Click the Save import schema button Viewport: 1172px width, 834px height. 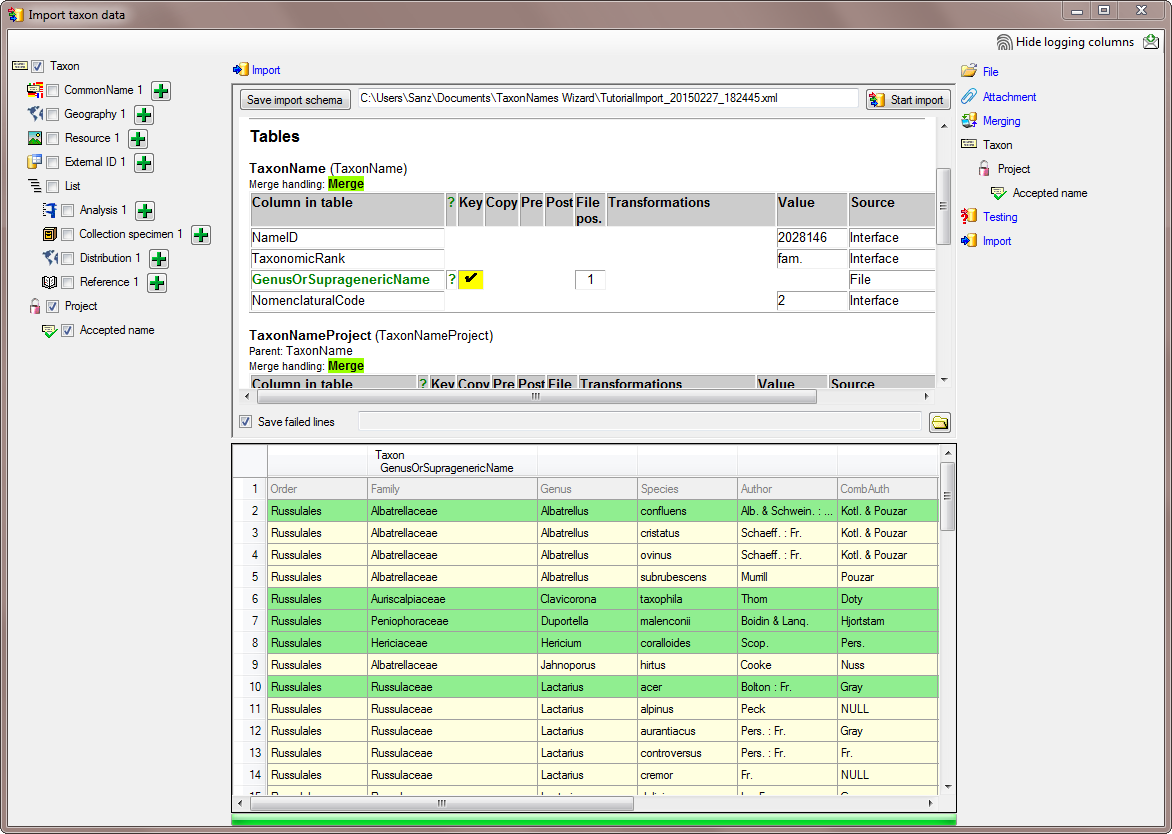[295, 100]
